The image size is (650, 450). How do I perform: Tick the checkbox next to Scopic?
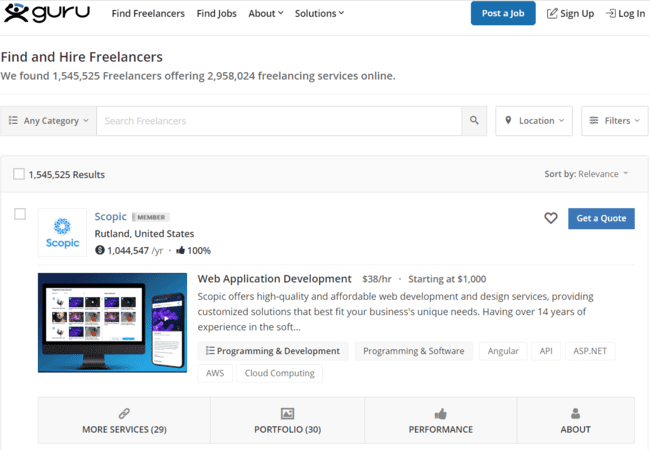(20, 214)
